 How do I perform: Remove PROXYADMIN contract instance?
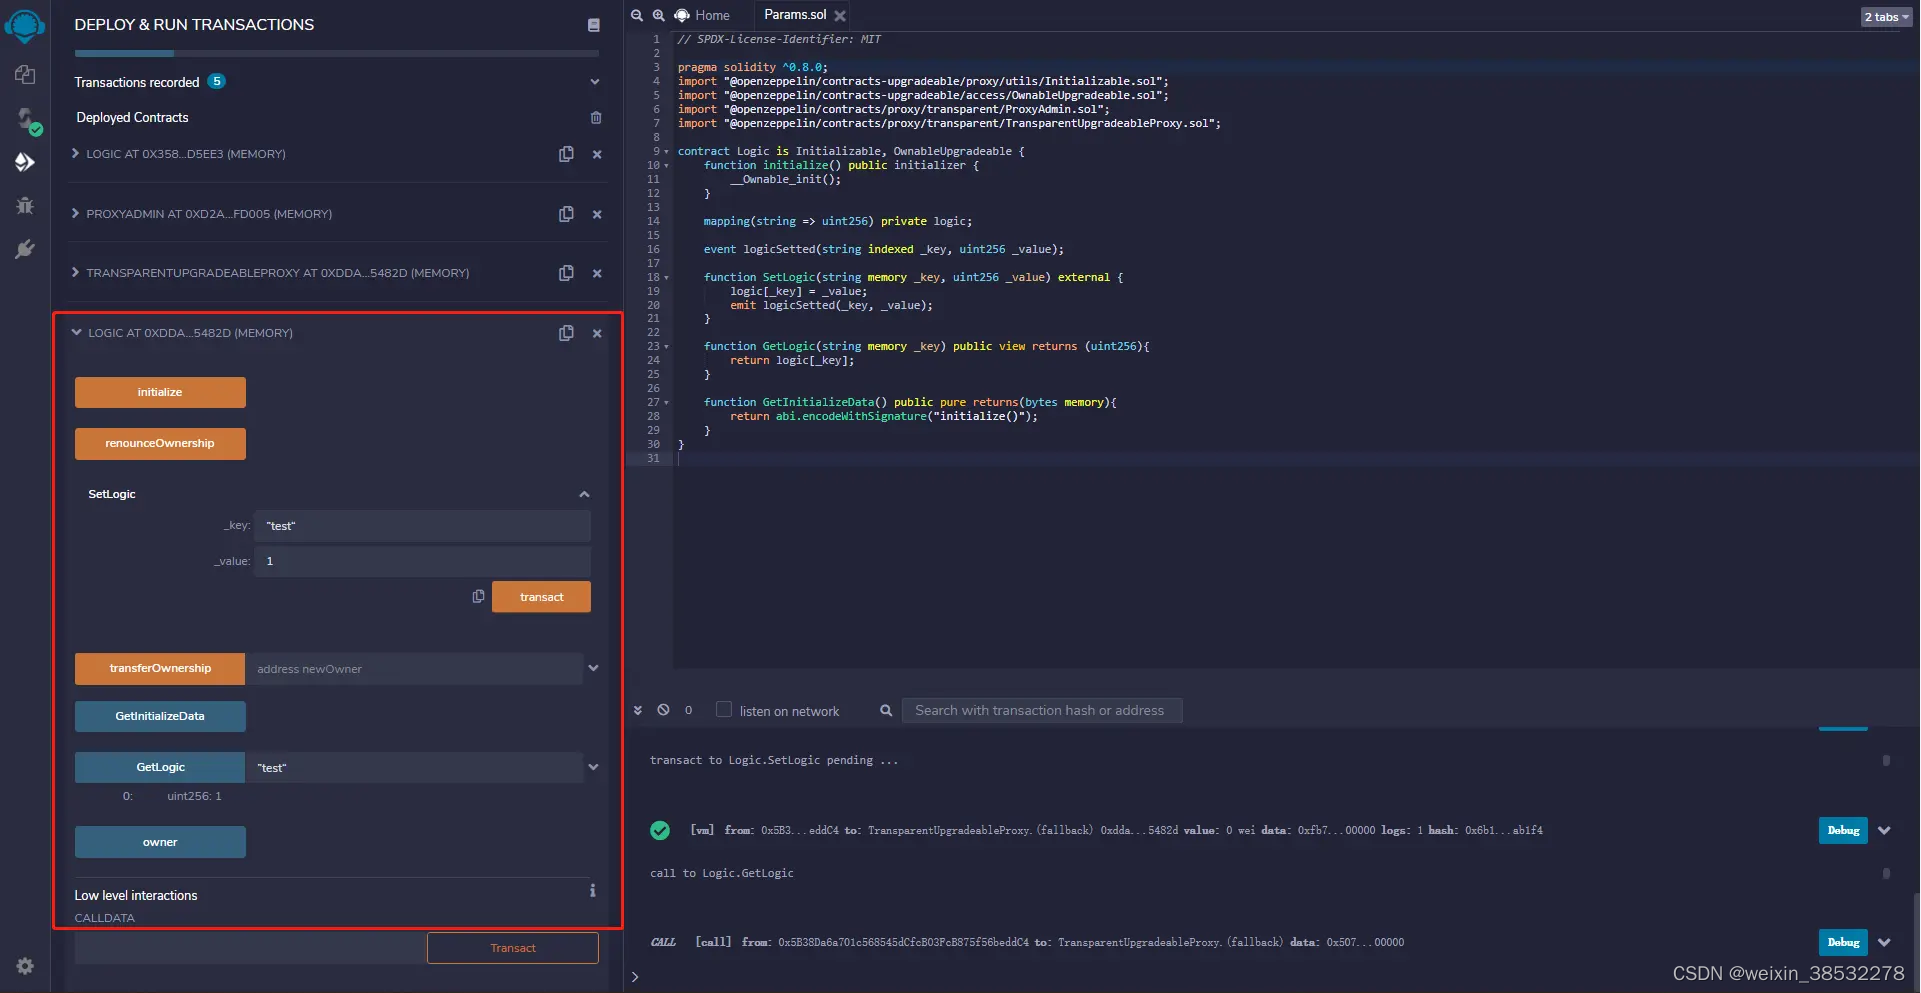[x=597, y=214]
